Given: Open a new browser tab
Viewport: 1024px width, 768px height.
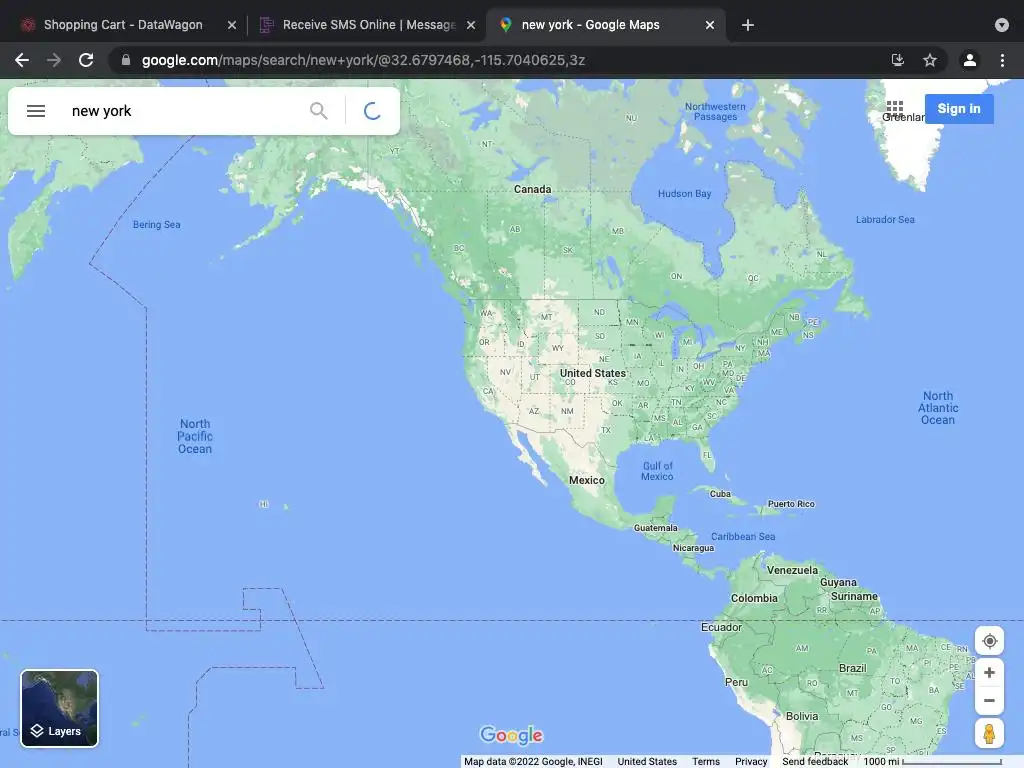Looking at the screenshot, I should [x=748, y=25].
